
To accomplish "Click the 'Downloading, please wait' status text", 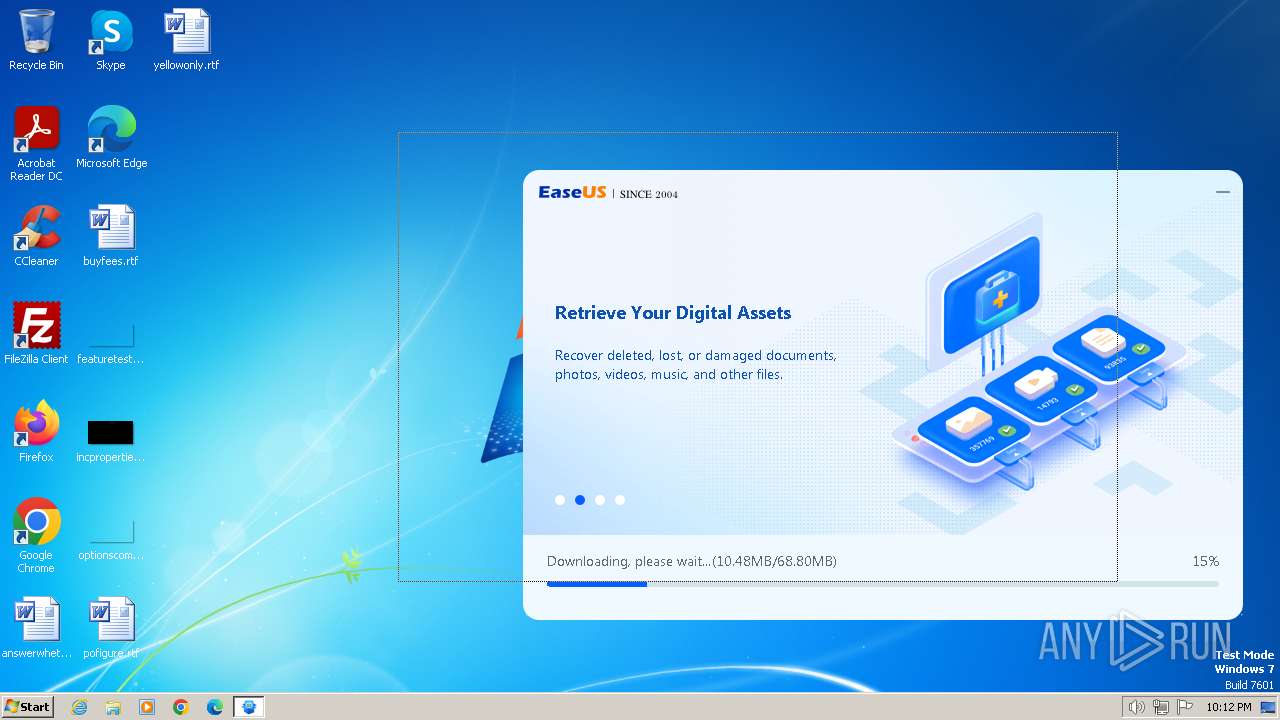I will pos(692,561).
